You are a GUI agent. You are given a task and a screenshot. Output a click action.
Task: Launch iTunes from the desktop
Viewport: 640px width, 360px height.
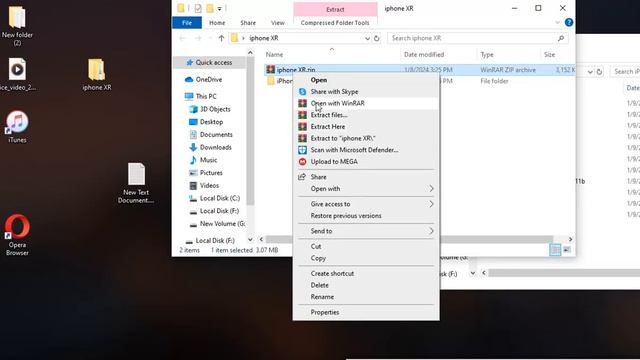[x=17, y=127]
